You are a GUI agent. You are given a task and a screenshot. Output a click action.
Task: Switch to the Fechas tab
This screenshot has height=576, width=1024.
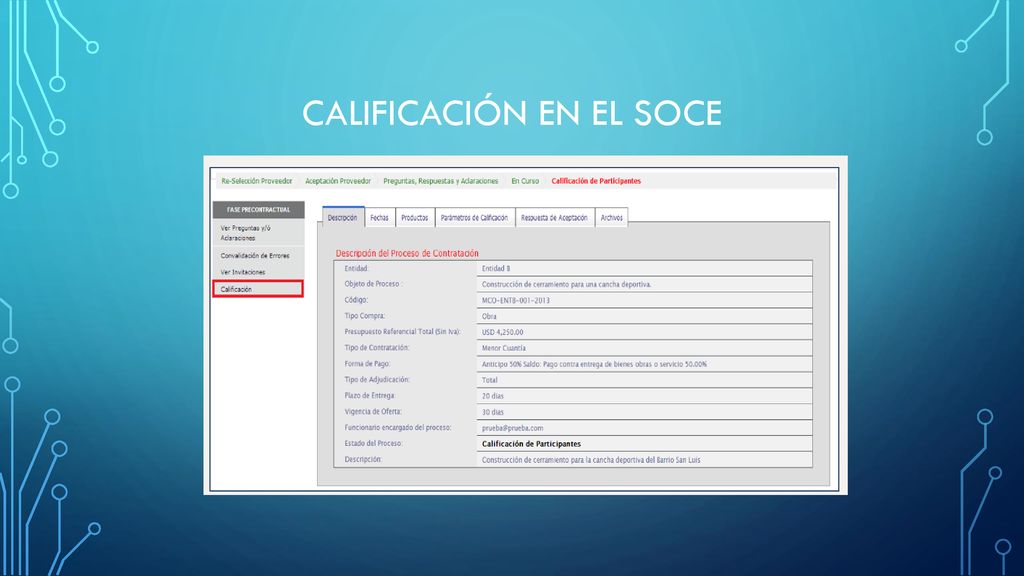[x=379, y=217]
